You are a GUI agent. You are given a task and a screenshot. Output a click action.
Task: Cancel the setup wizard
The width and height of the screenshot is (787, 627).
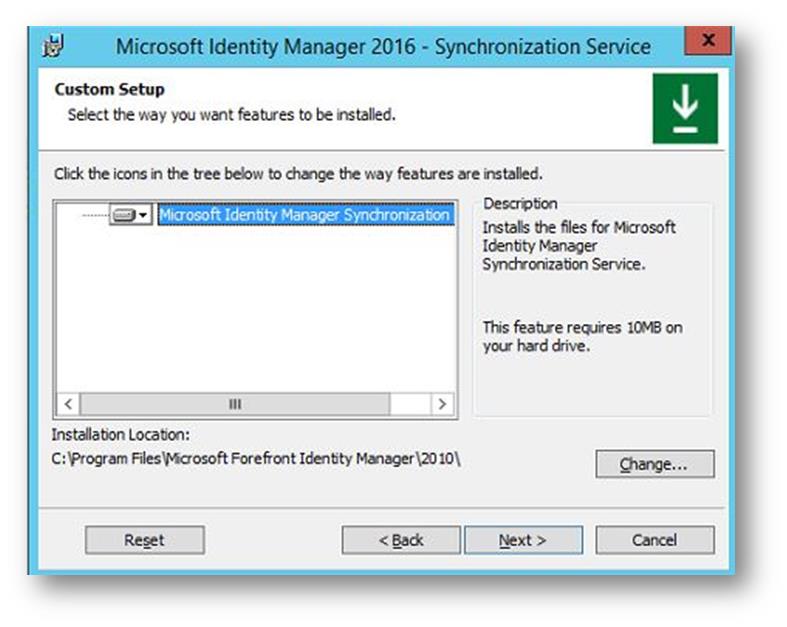click(654, 540)
